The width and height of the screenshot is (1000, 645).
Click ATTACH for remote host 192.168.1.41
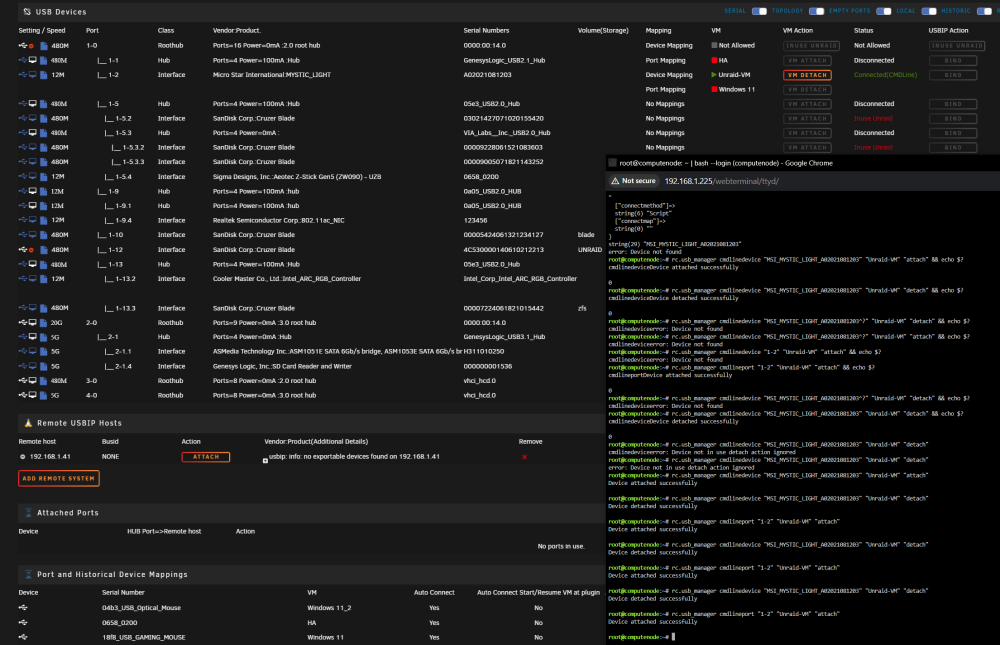pos(205,457)
